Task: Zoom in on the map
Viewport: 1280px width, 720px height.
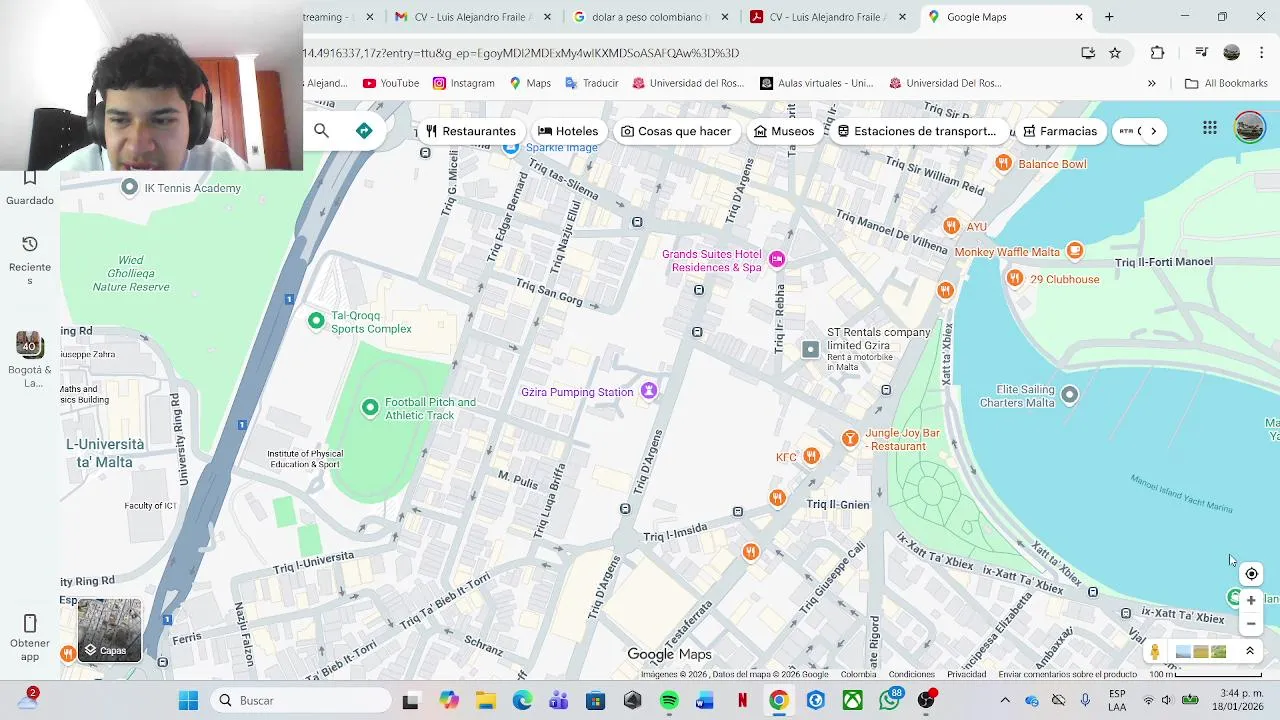Action: pyautogui.click(x=1251, y=601)
